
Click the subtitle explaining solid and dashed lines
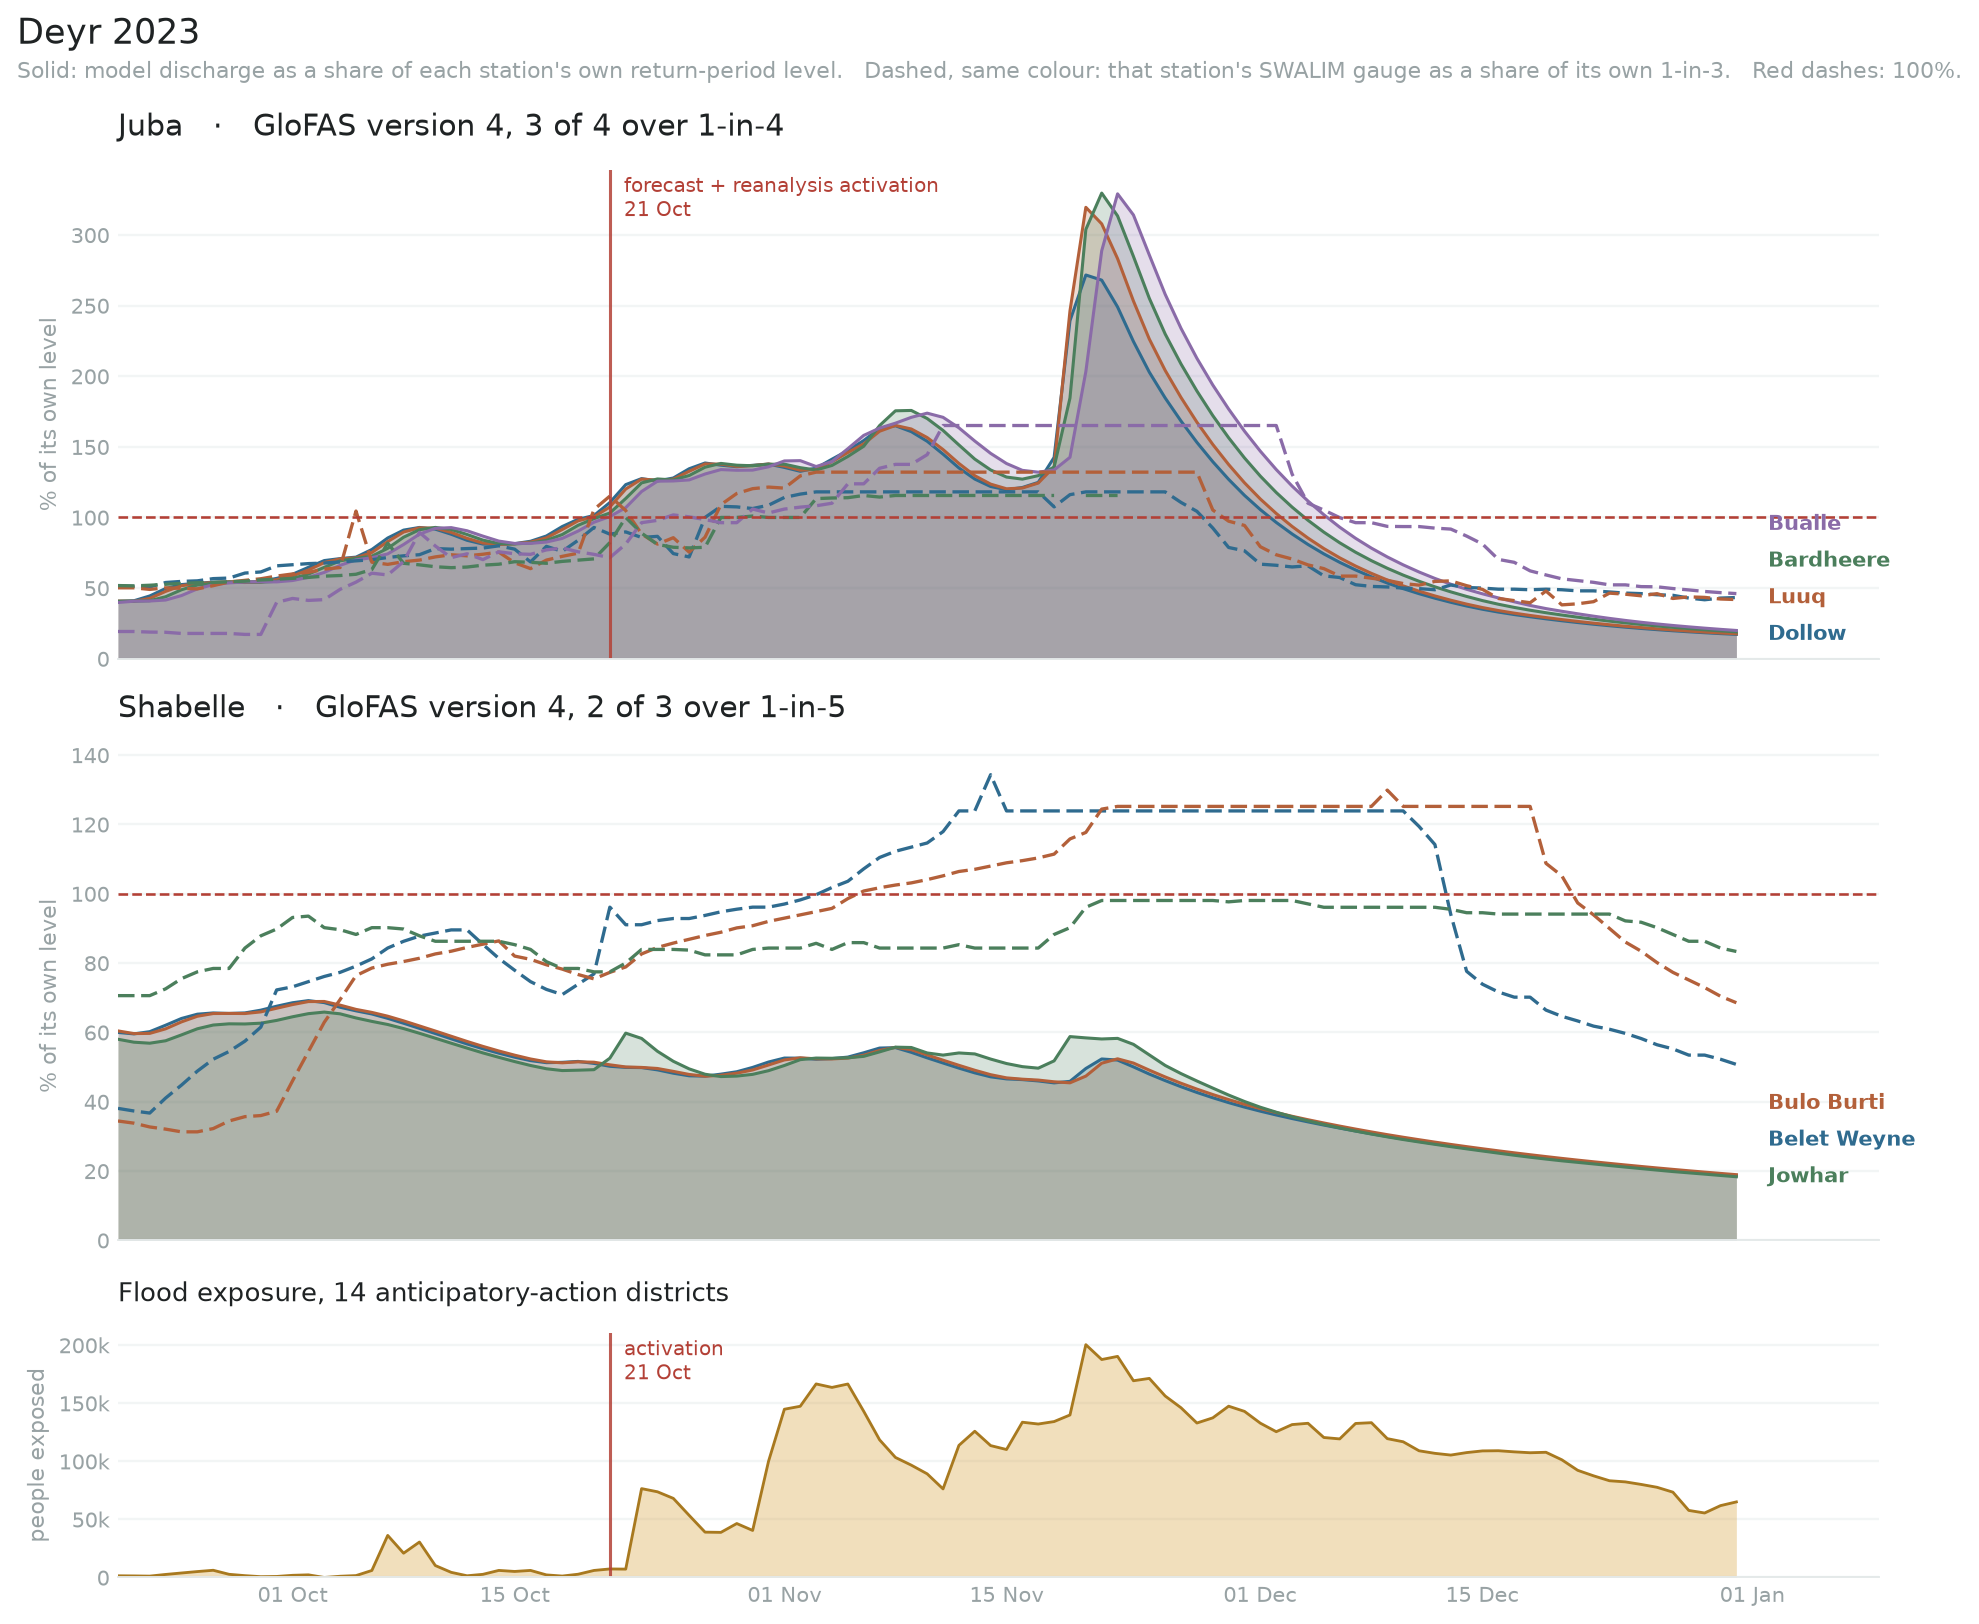989,71
